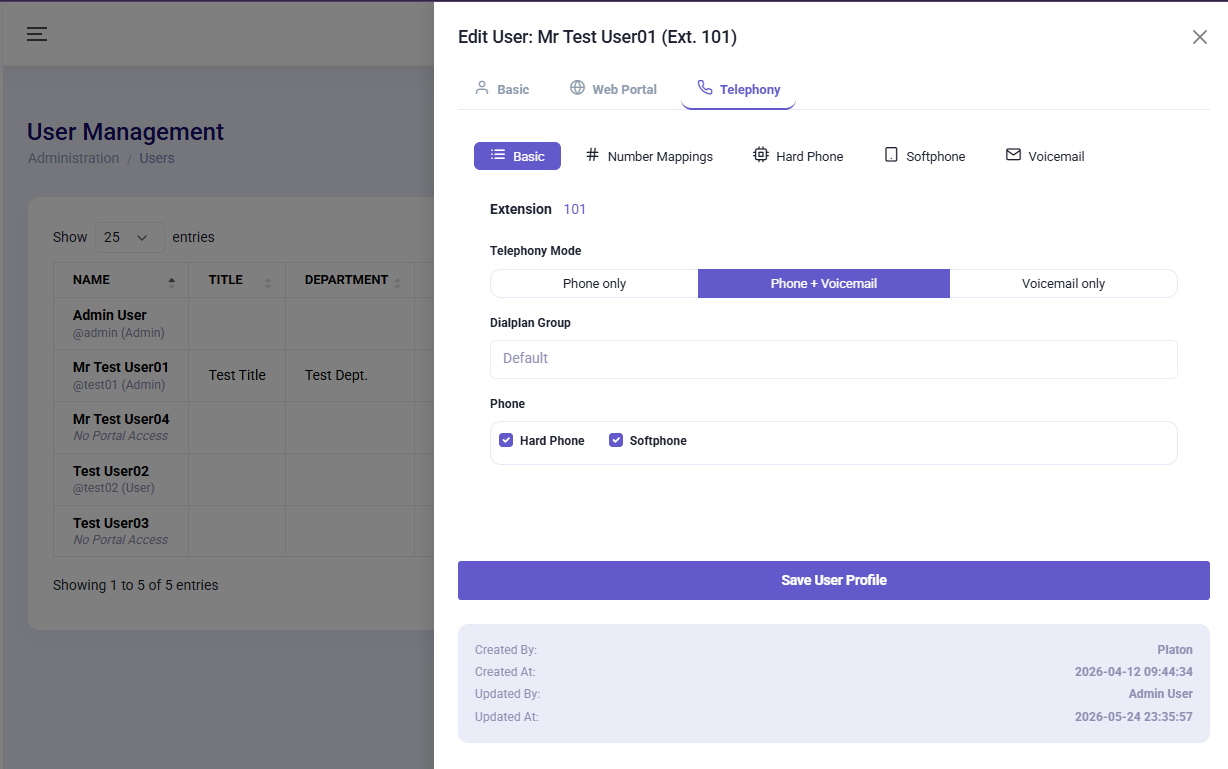Open the Show 25 entries dropdown

129,237
